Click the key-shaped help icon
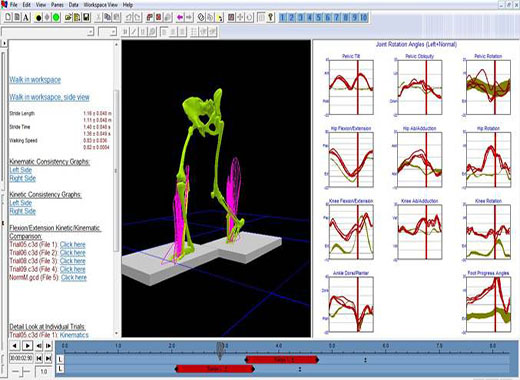Viewport: 520px width, 380px height. click(x=271, y=17)
